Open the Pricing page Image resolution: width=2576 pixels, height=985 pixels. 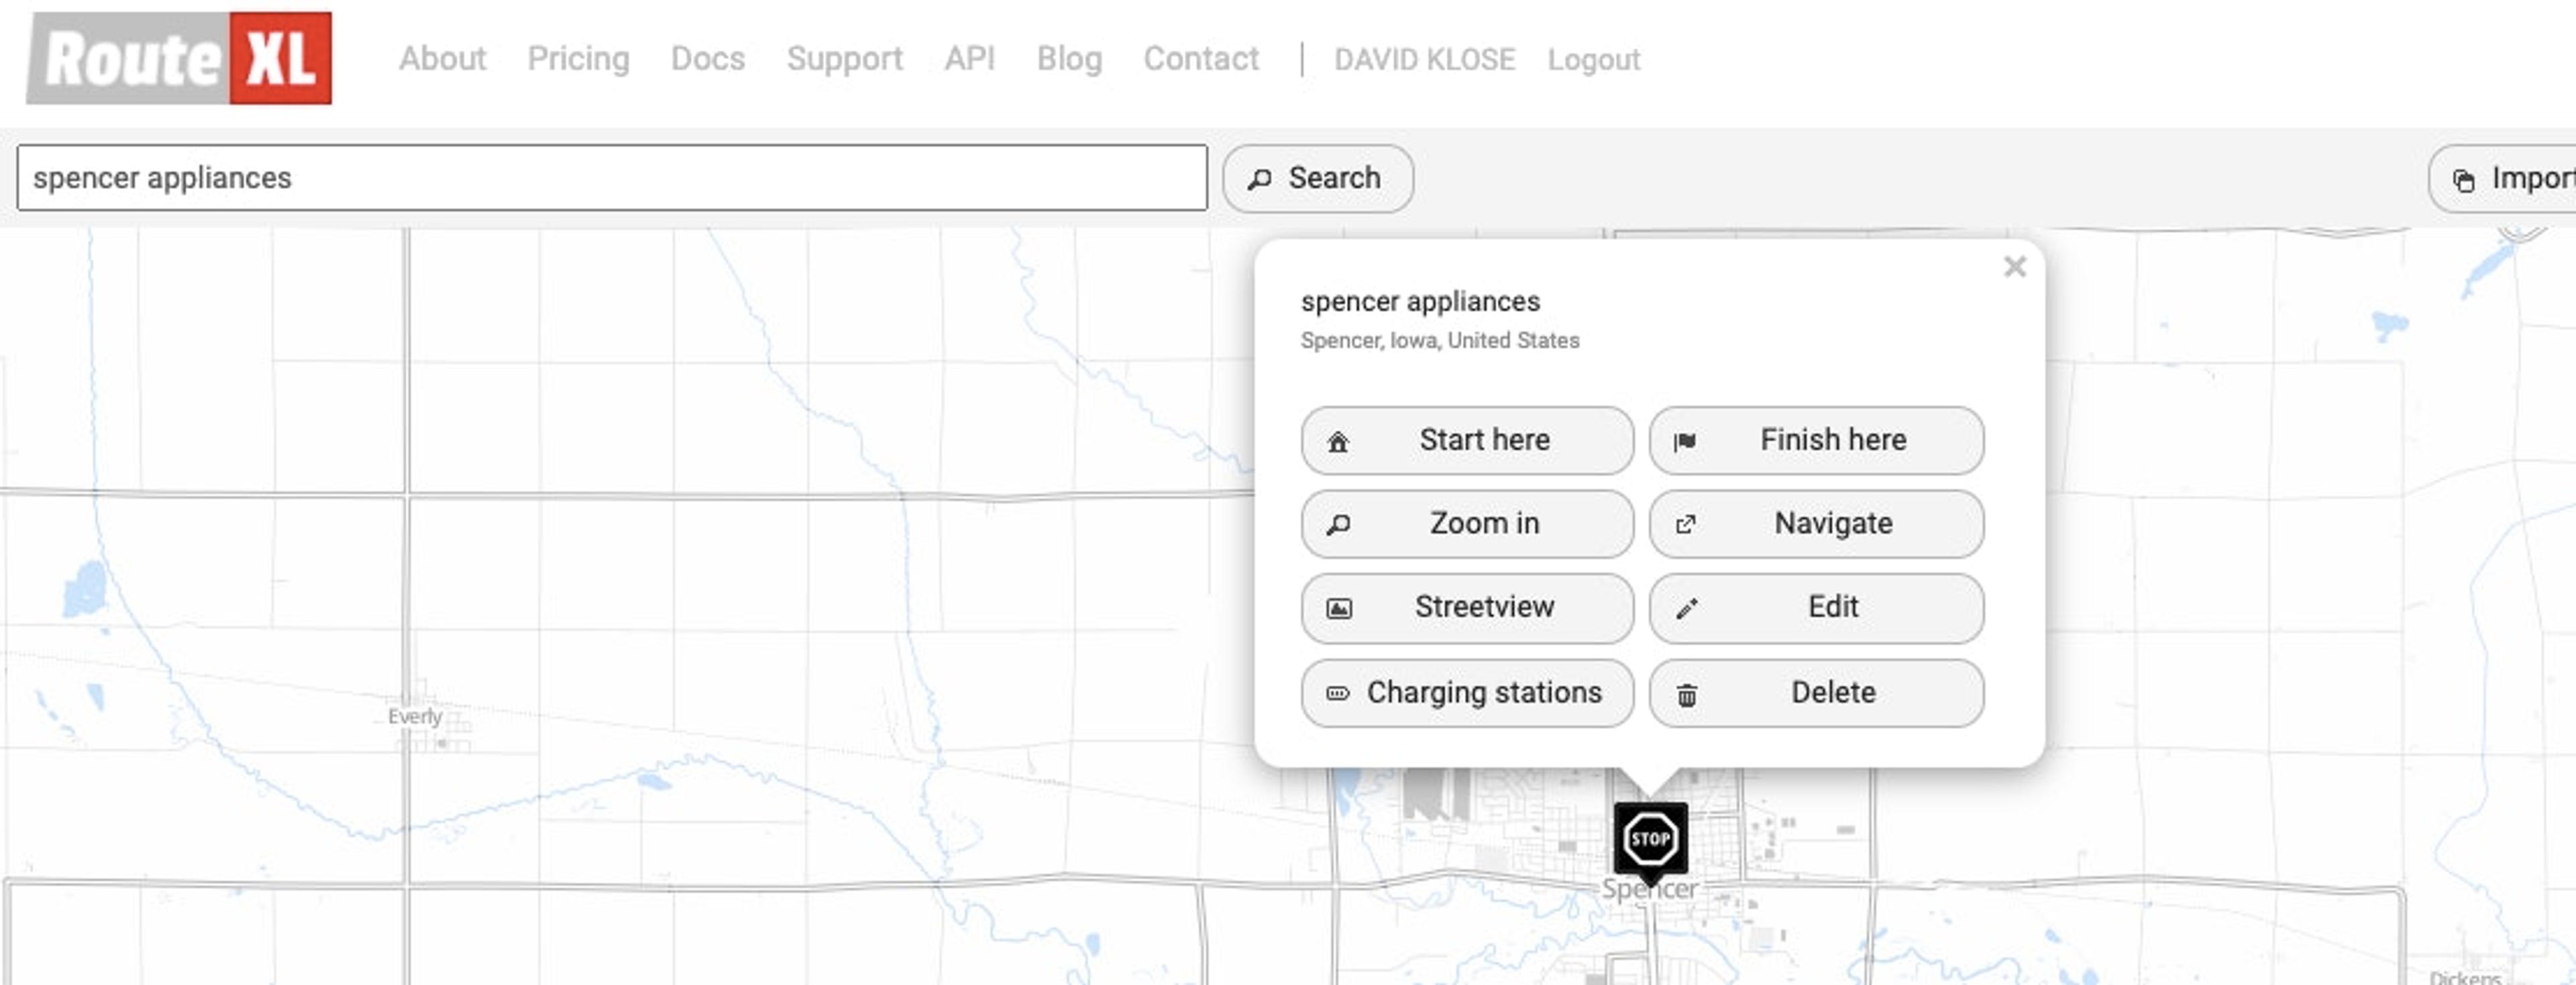click(x=578, y=59)
